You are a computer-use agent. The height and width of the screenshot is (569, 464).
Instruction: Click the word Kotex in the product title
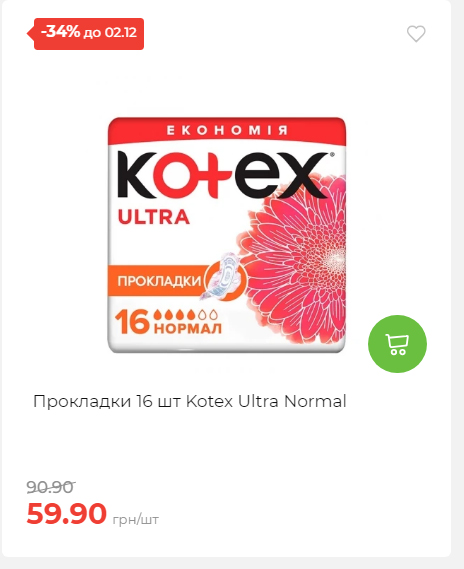[209, 401]
